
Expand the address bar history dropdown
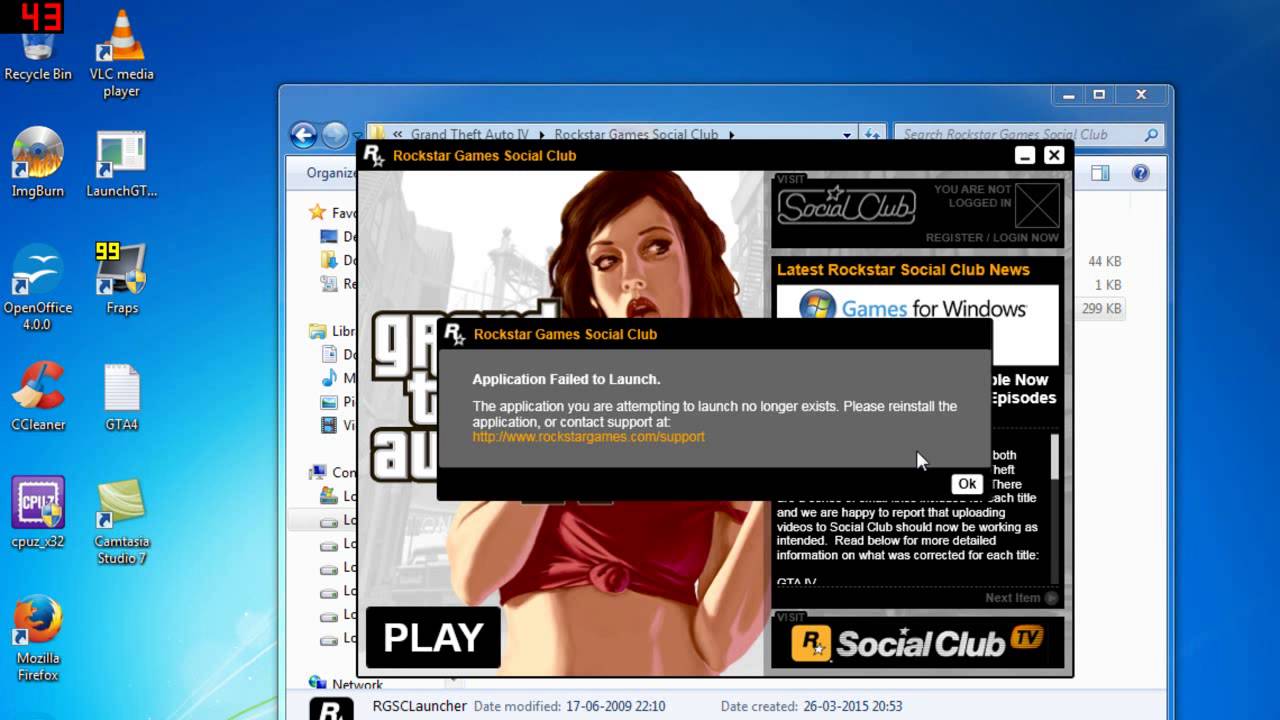click(x=847, y=134)
